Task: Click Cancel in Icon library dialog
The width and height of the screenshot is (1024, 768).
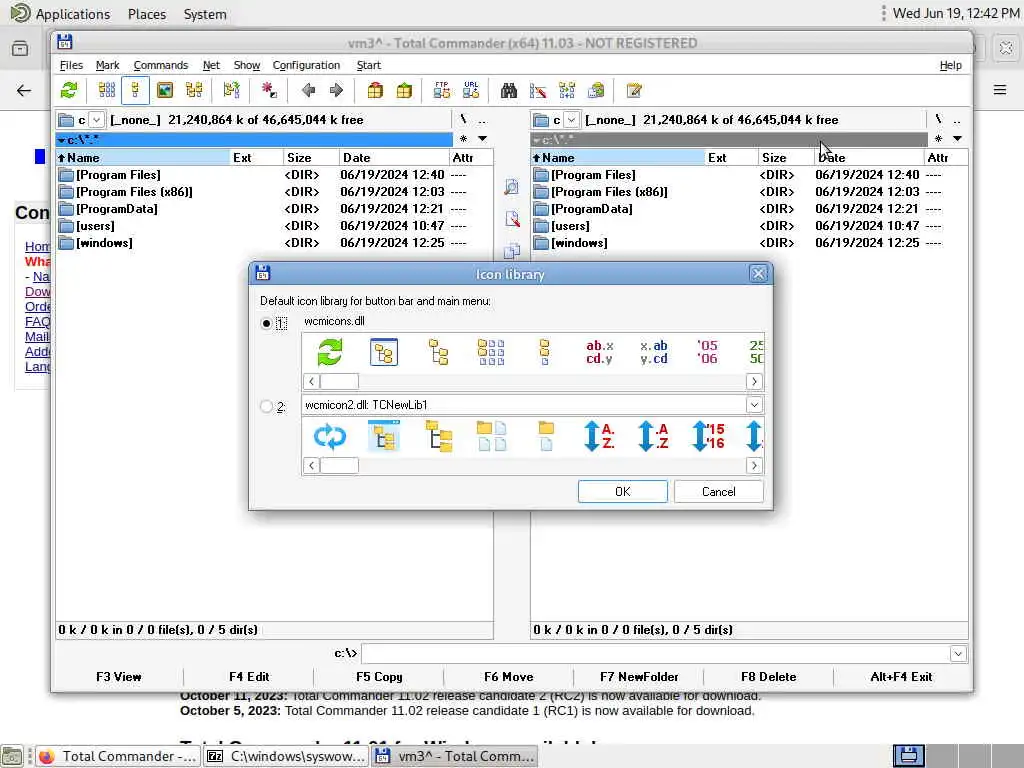Action: coord(718,492)
